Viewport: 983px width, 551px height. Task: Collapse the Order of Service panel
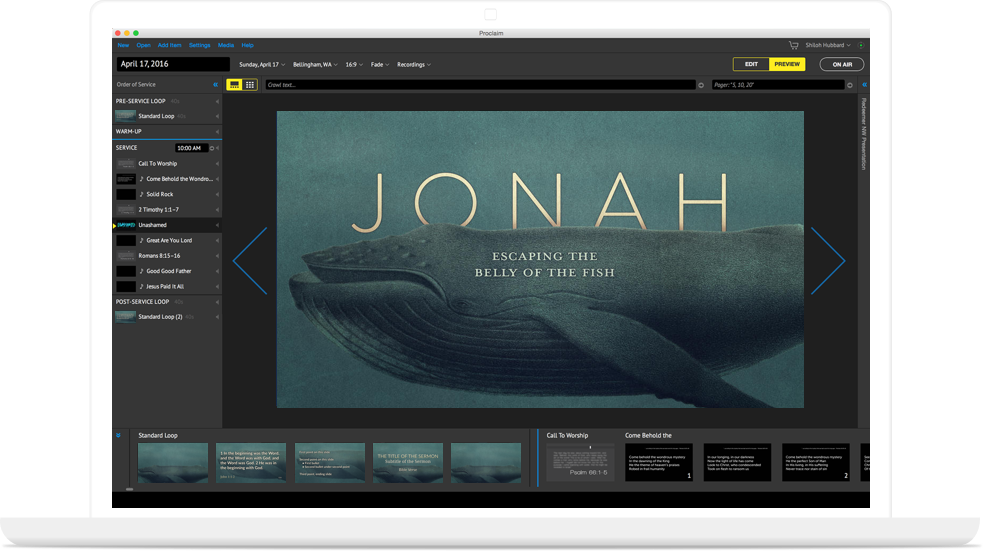[215, 85]
